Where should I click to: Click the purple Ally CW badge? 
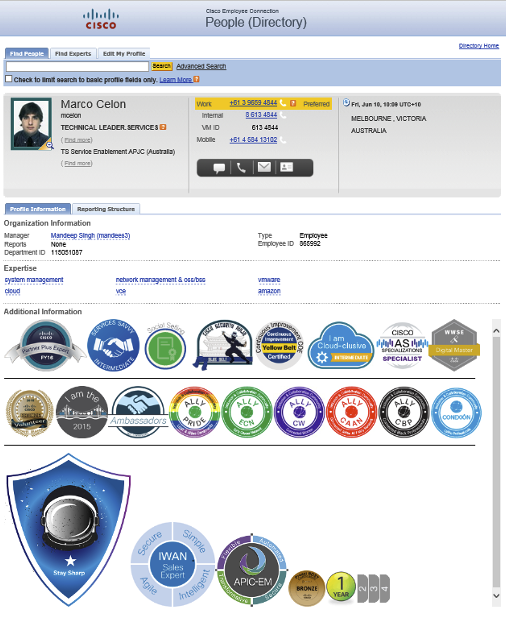299,412
